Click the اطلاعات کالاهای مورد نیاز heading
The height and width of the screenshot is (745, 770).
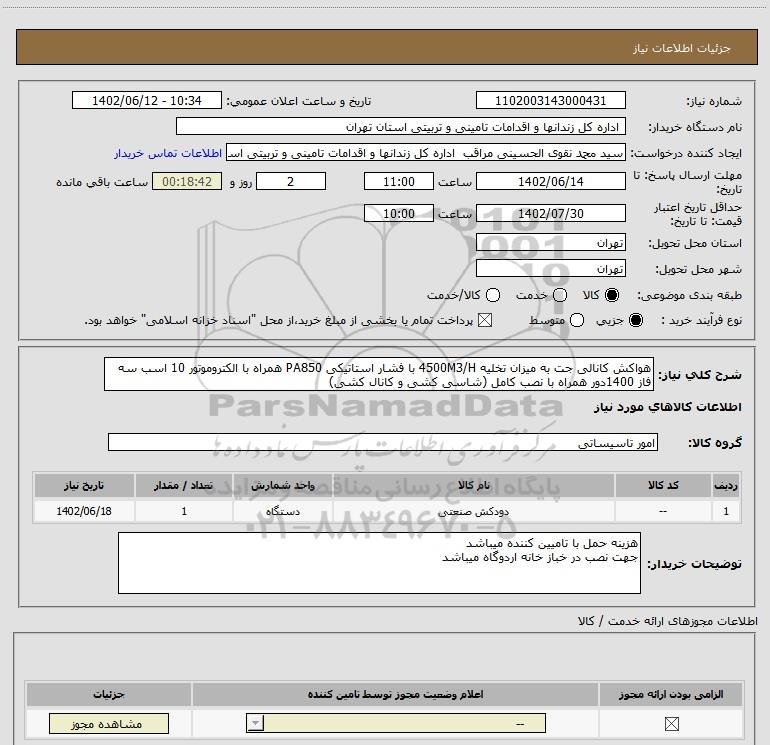point(667,407)
